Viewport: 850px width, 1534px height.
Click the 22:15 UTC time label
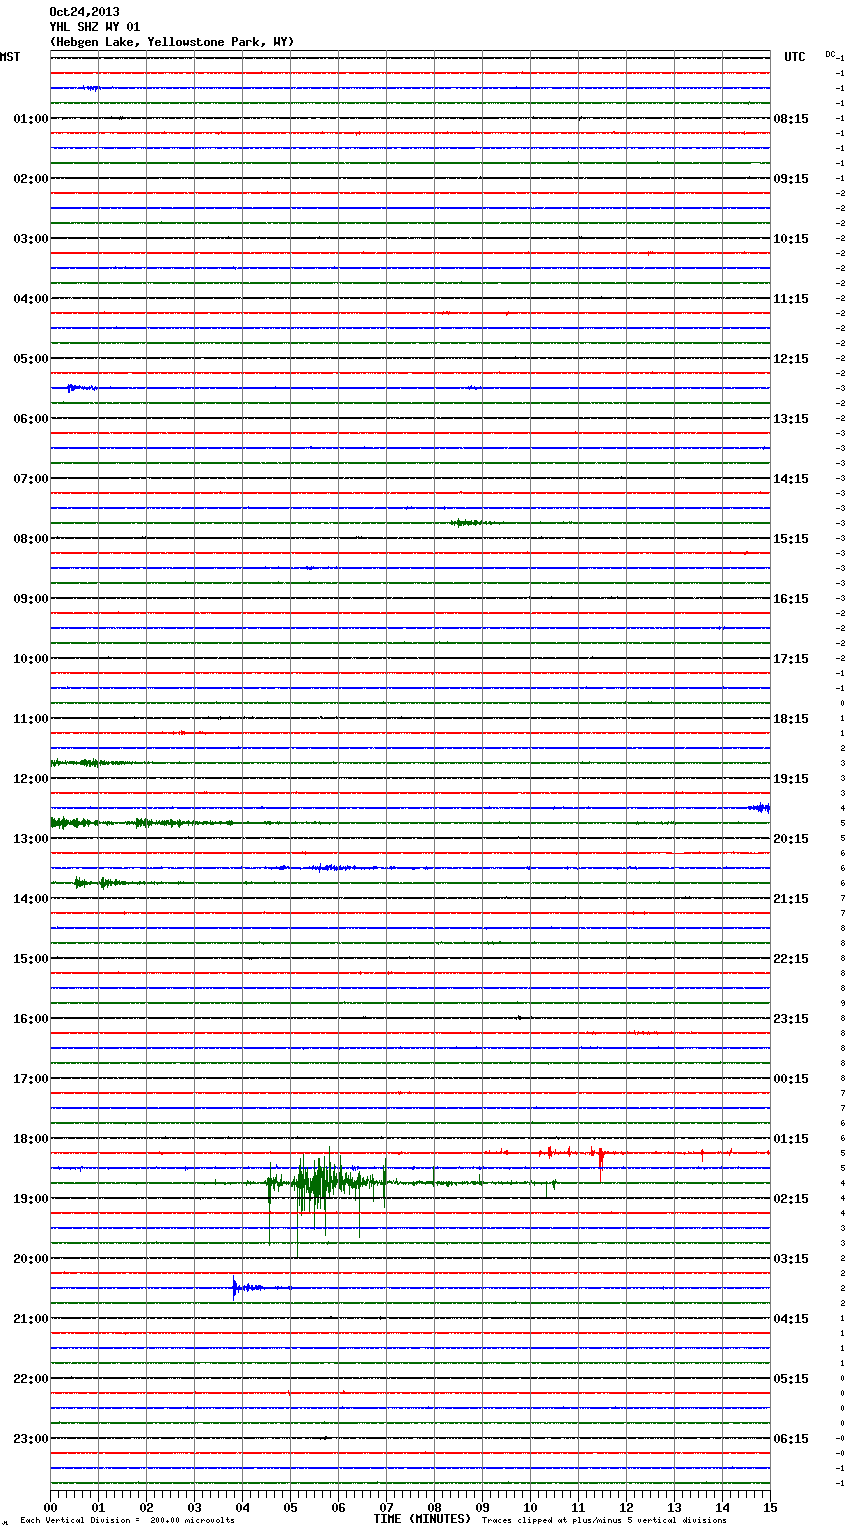791,959
